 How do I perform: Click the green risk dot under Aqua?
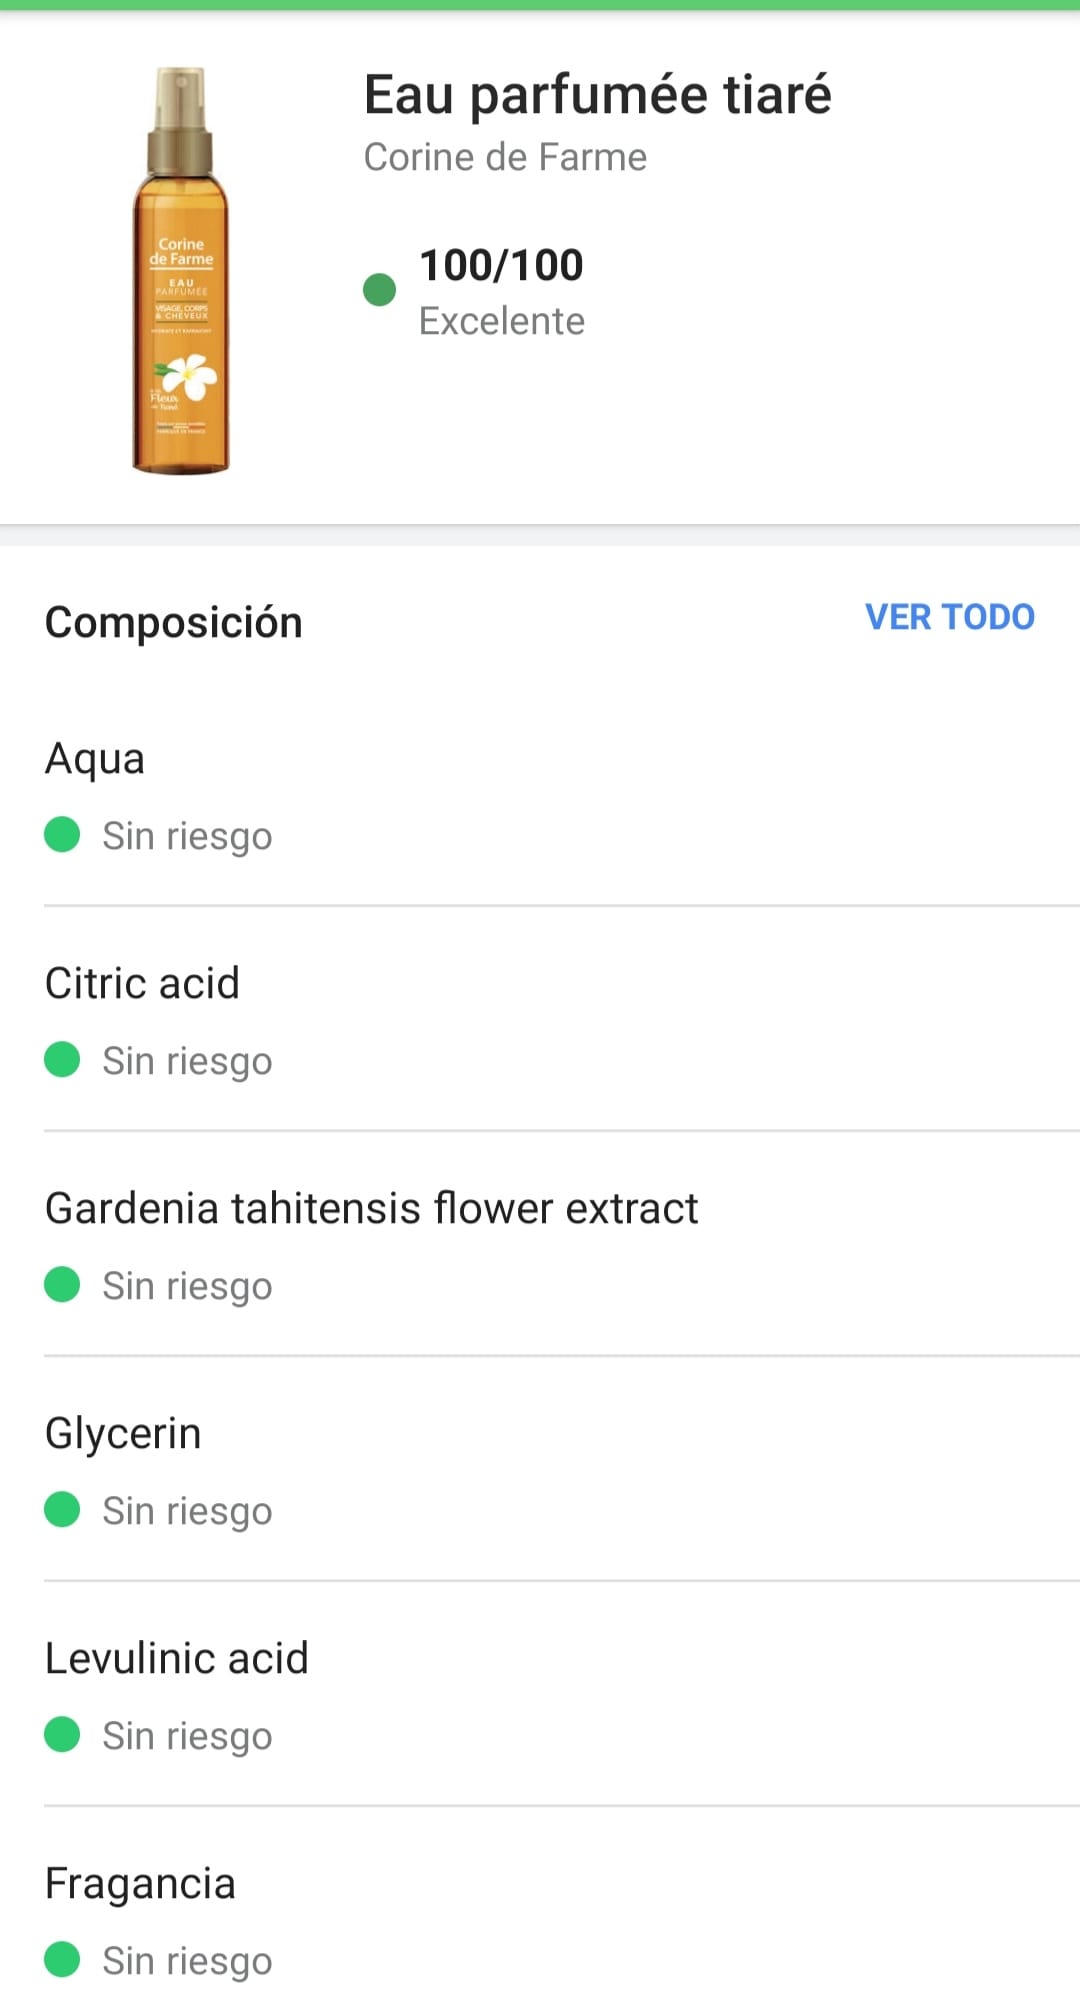click(62, 834)
